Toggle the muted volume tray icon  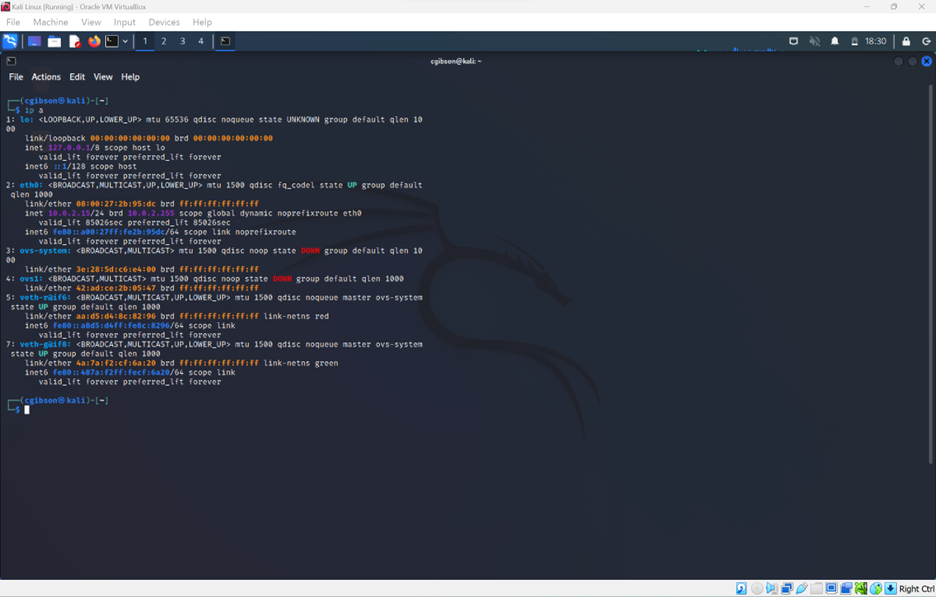814,41
